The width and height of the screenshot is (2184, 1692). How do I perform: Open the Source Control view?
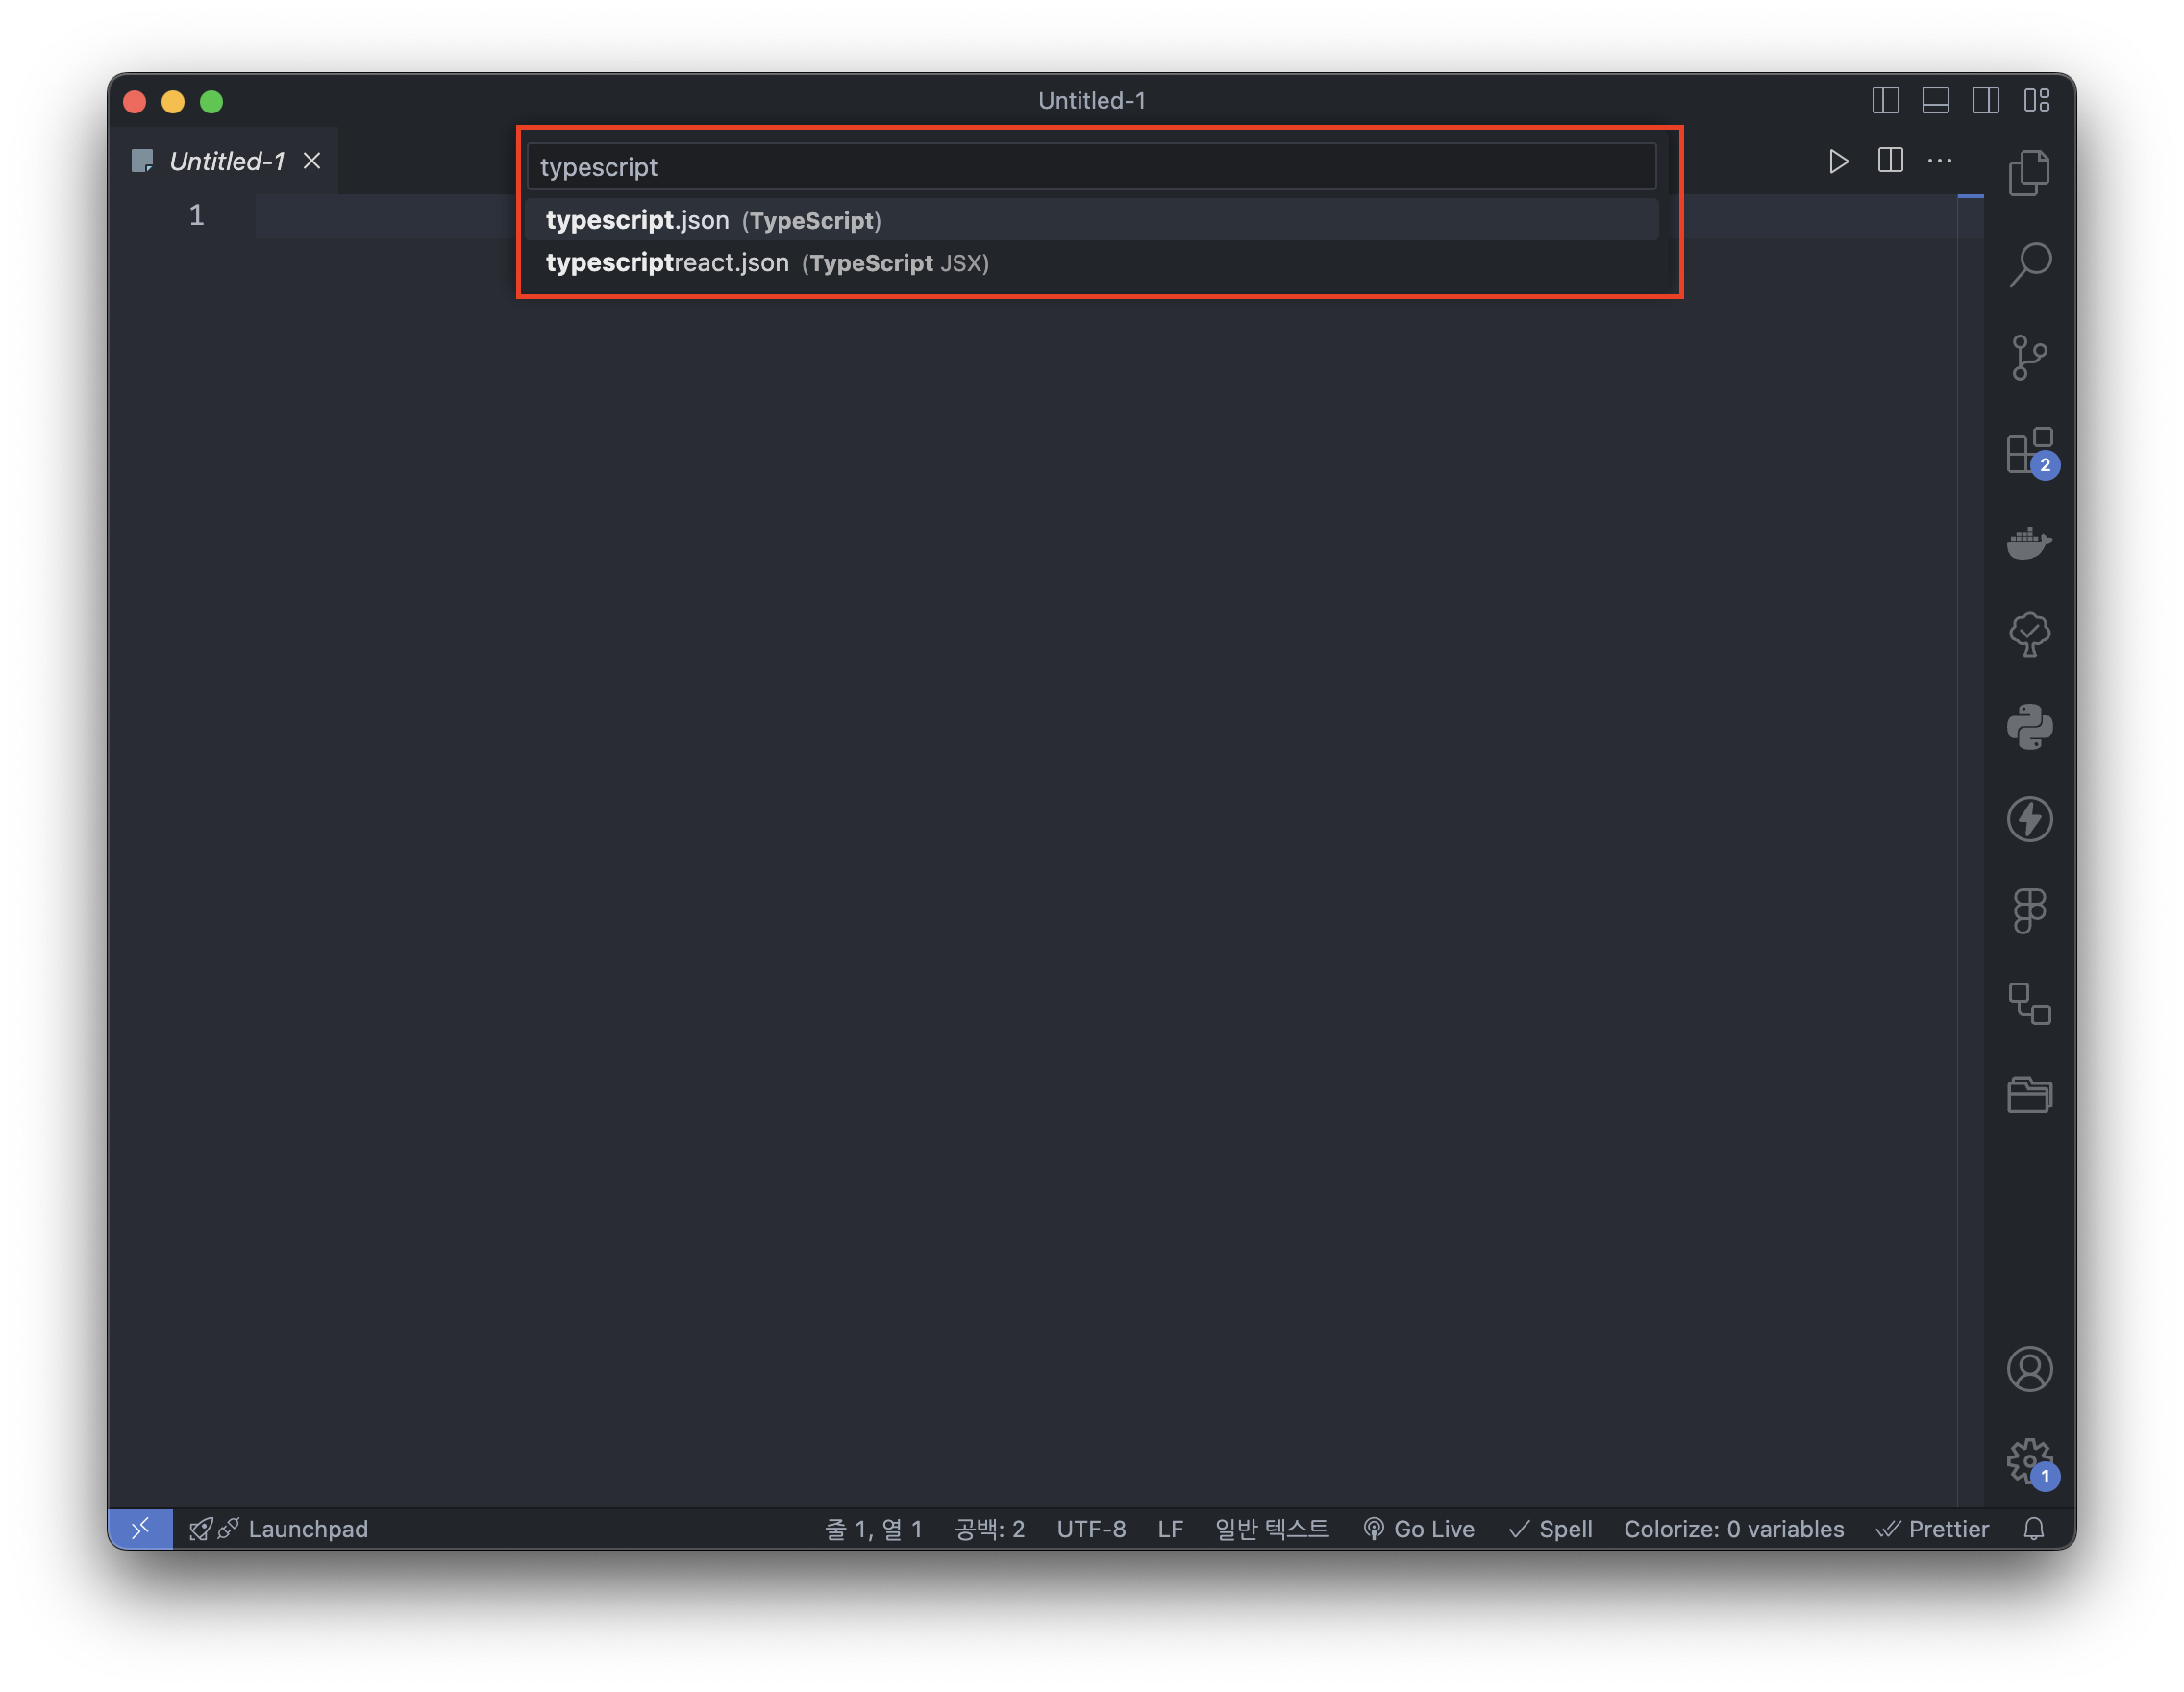click(x=2029, y=357)
